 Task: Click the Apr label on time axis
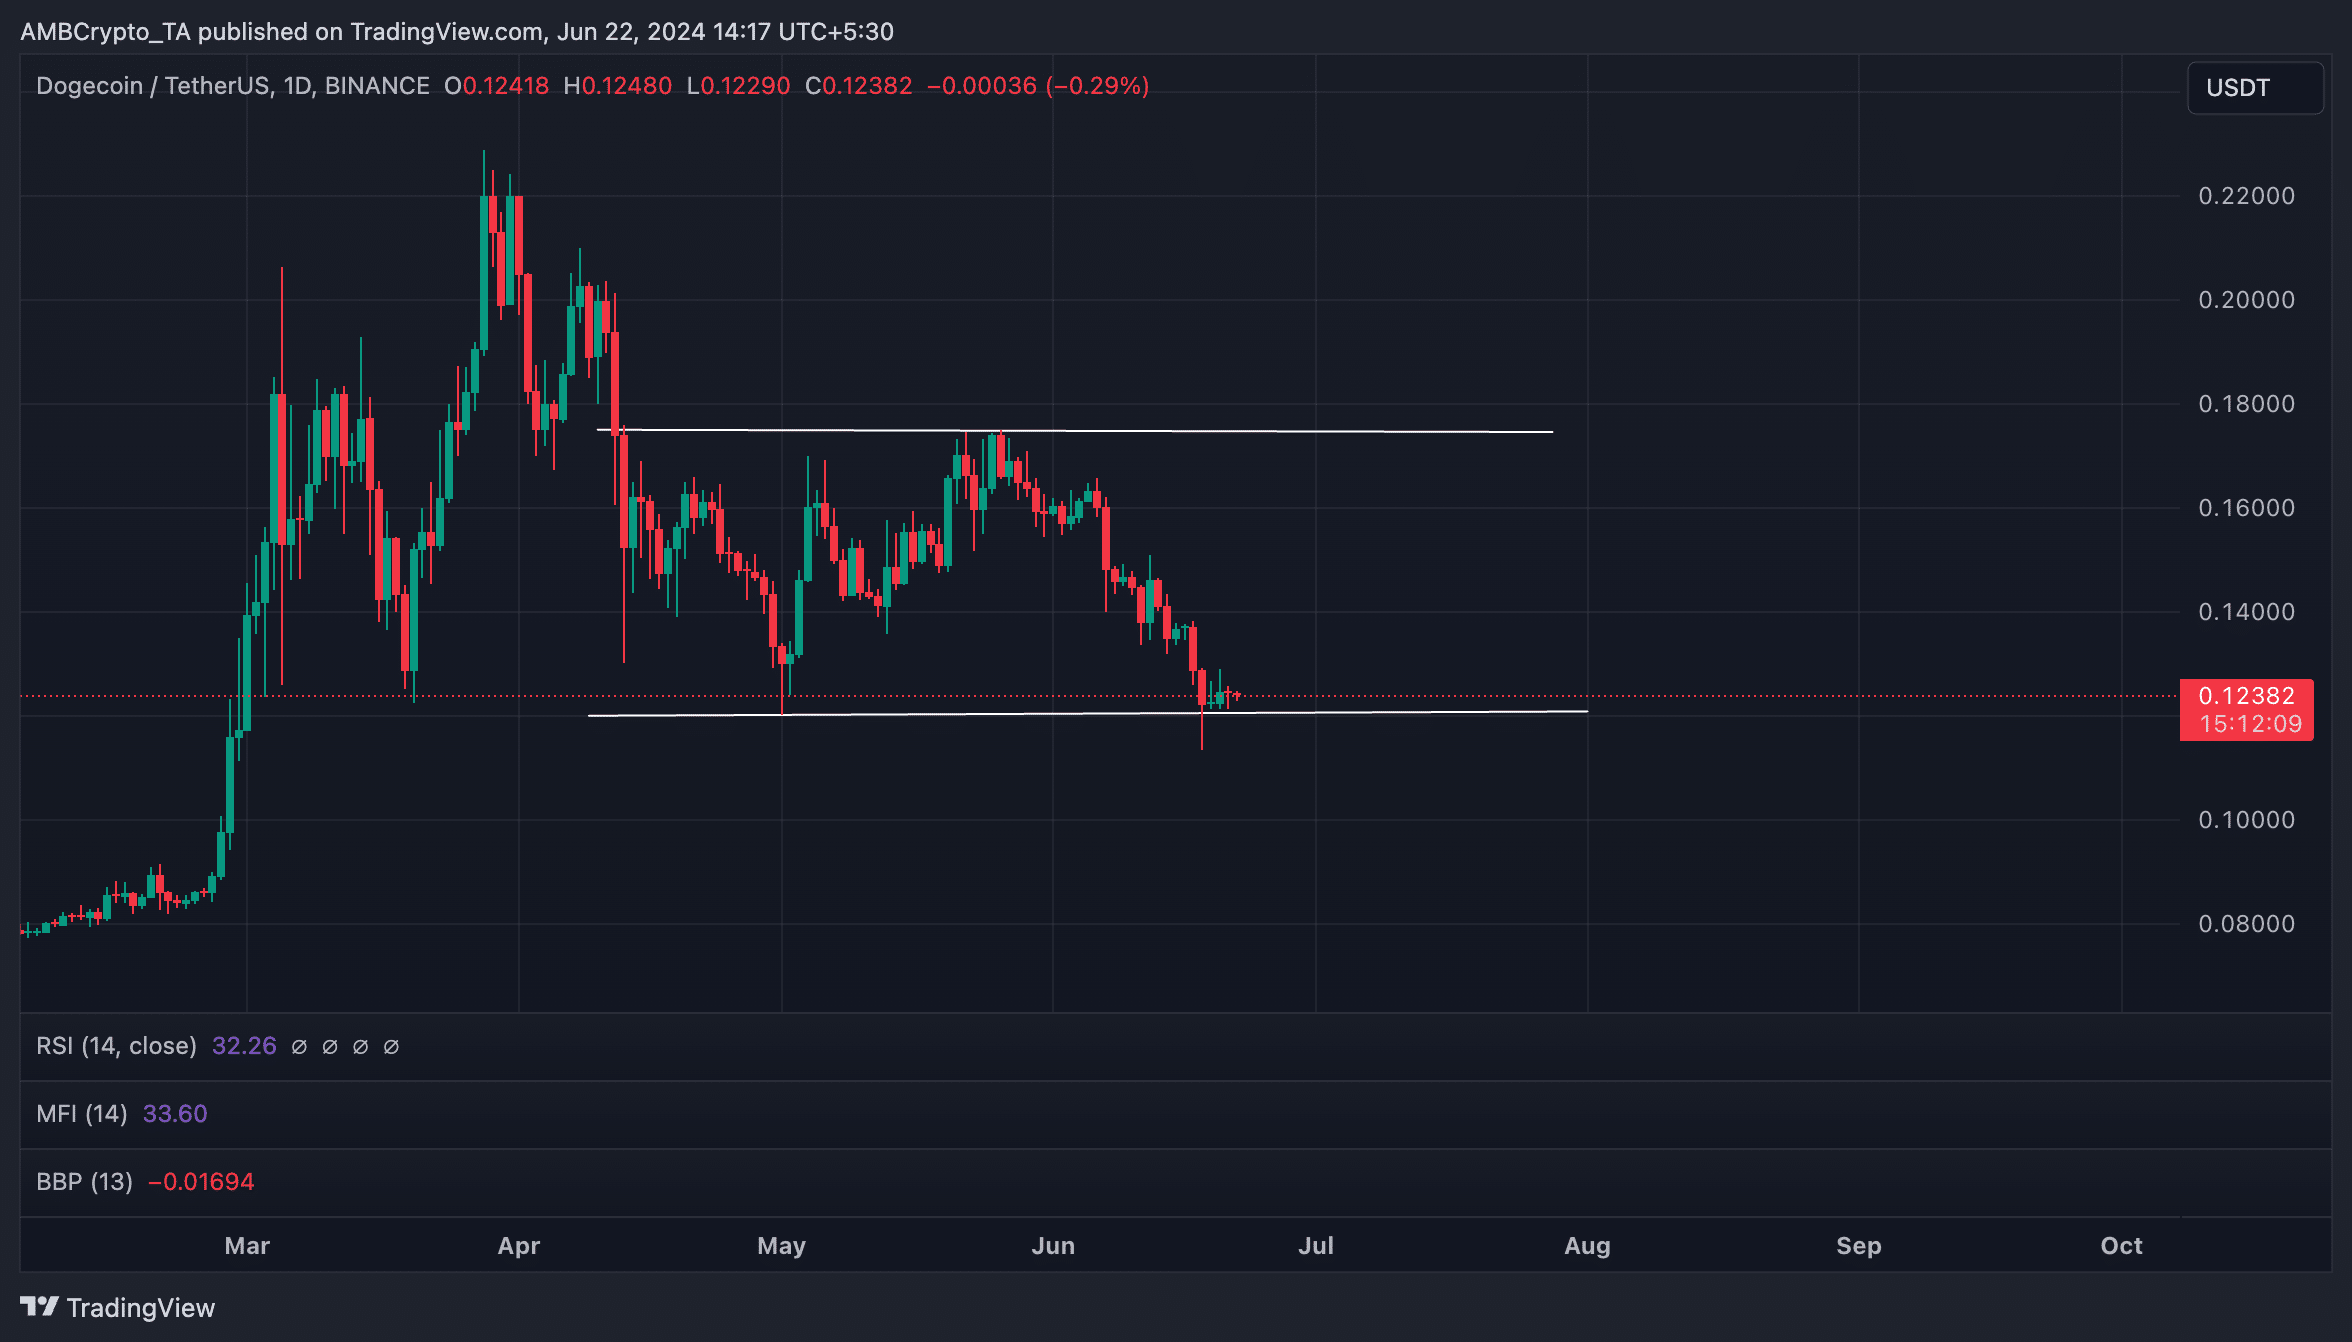pyautogui.click(x=519, y=1246)
